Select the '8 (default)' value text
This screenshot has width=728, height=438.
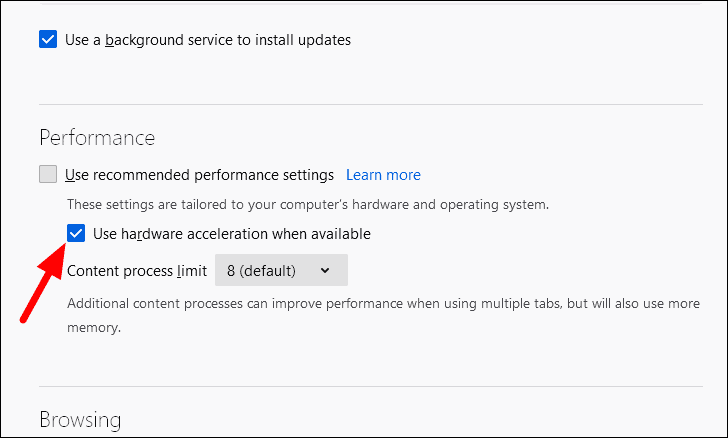pos(261,270)
